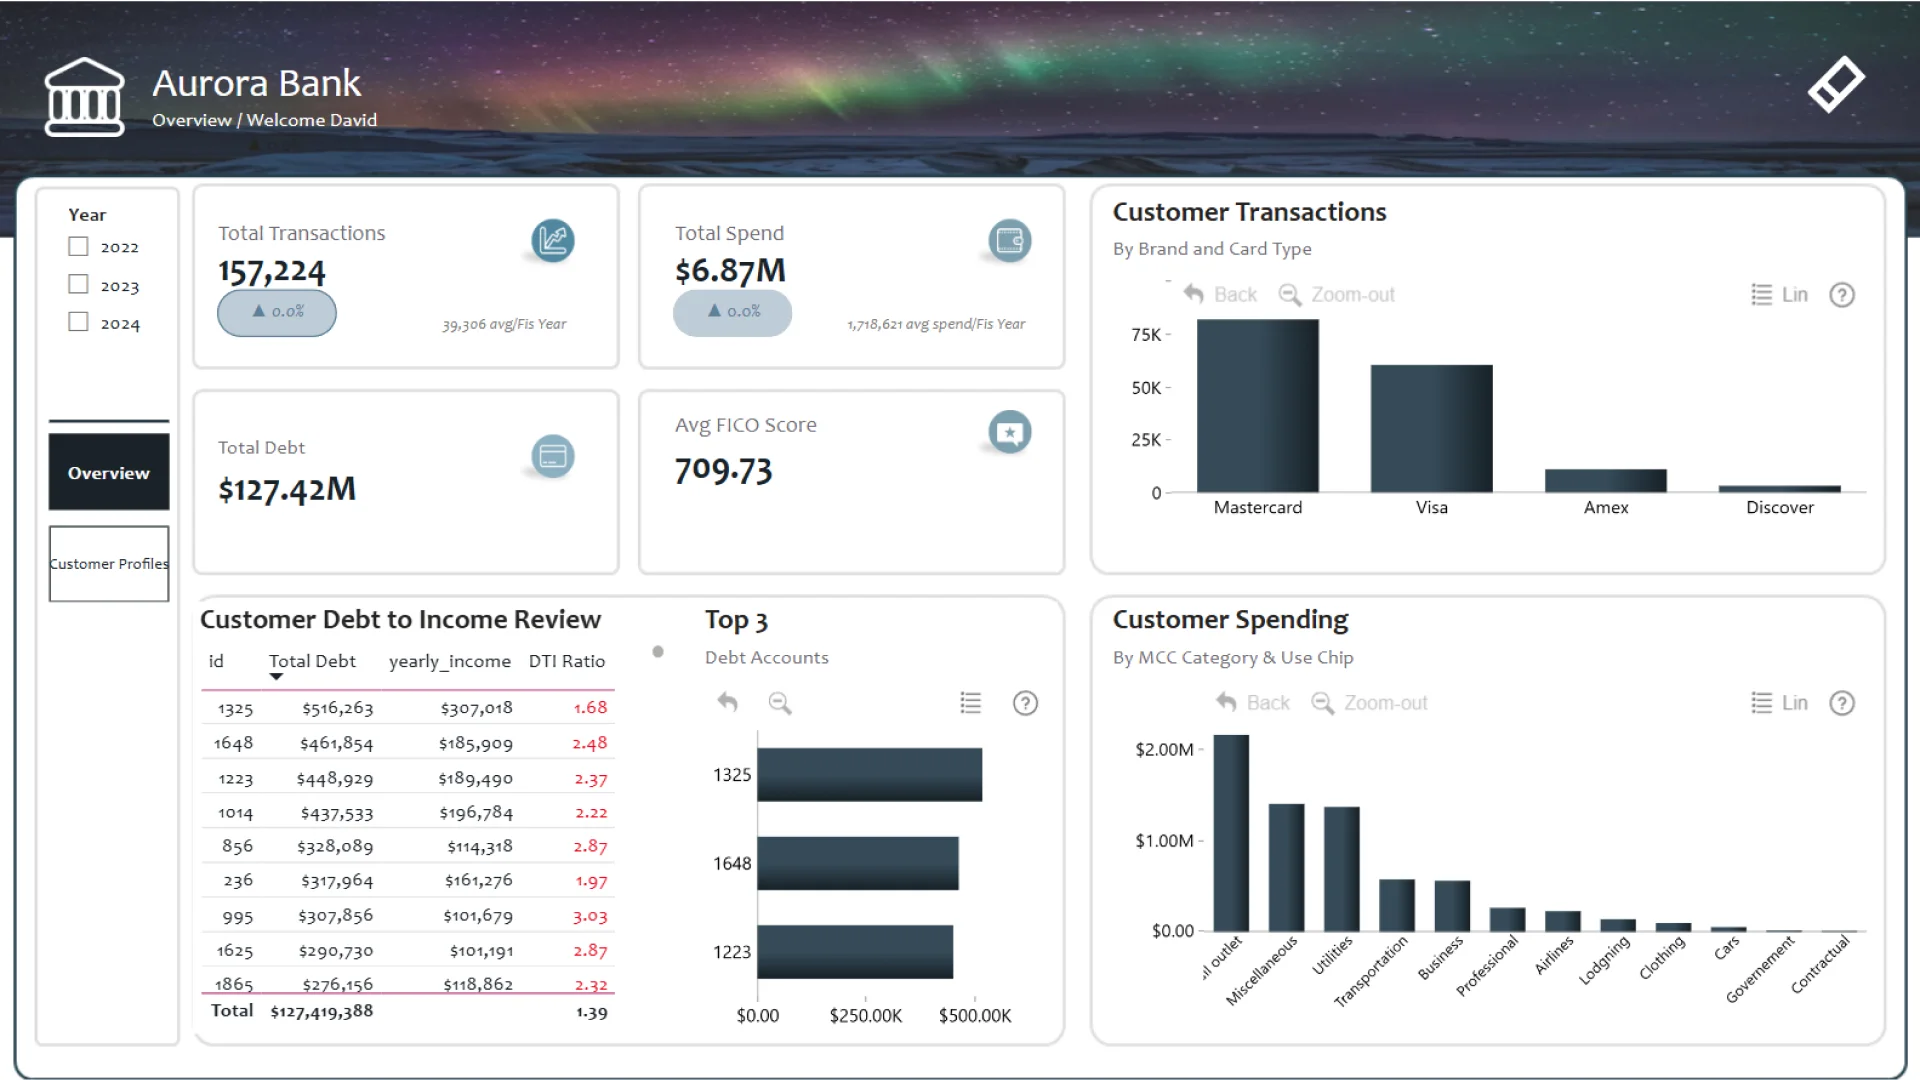This screenshot has width=1920, height=1080.
Task: Click the DTI ratio value 3.03
Action: [x=590, y=916]
